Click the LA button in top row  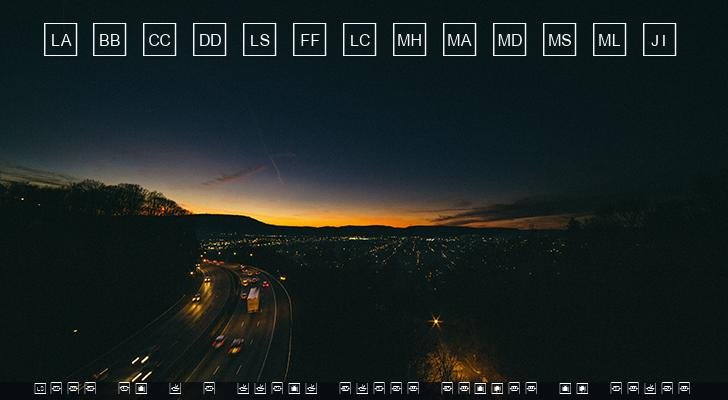coord(60,40)
